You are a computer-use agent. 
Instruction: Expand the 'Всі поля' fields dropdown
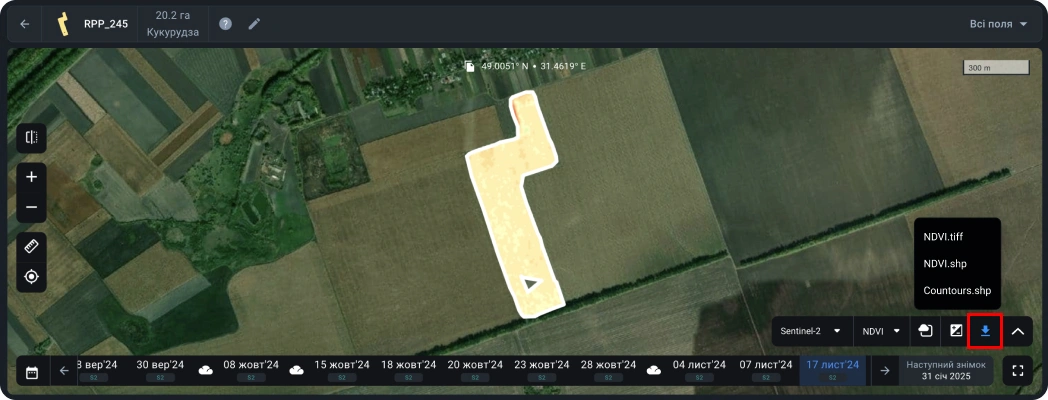pos(997,24)
